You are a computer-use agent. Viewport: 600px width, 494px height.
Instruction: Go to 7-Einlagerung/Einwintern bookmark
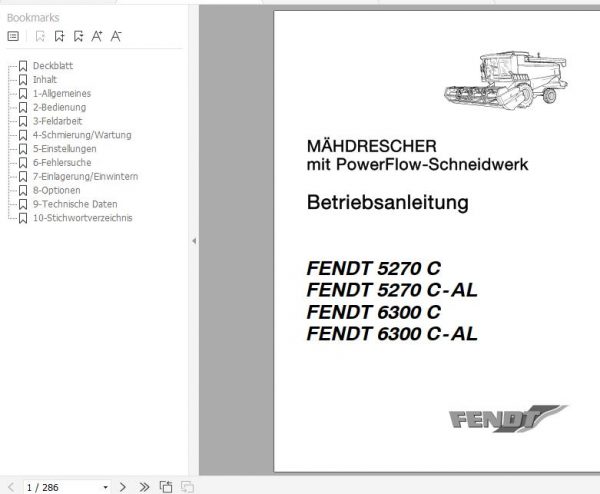(x=85, y=176)
